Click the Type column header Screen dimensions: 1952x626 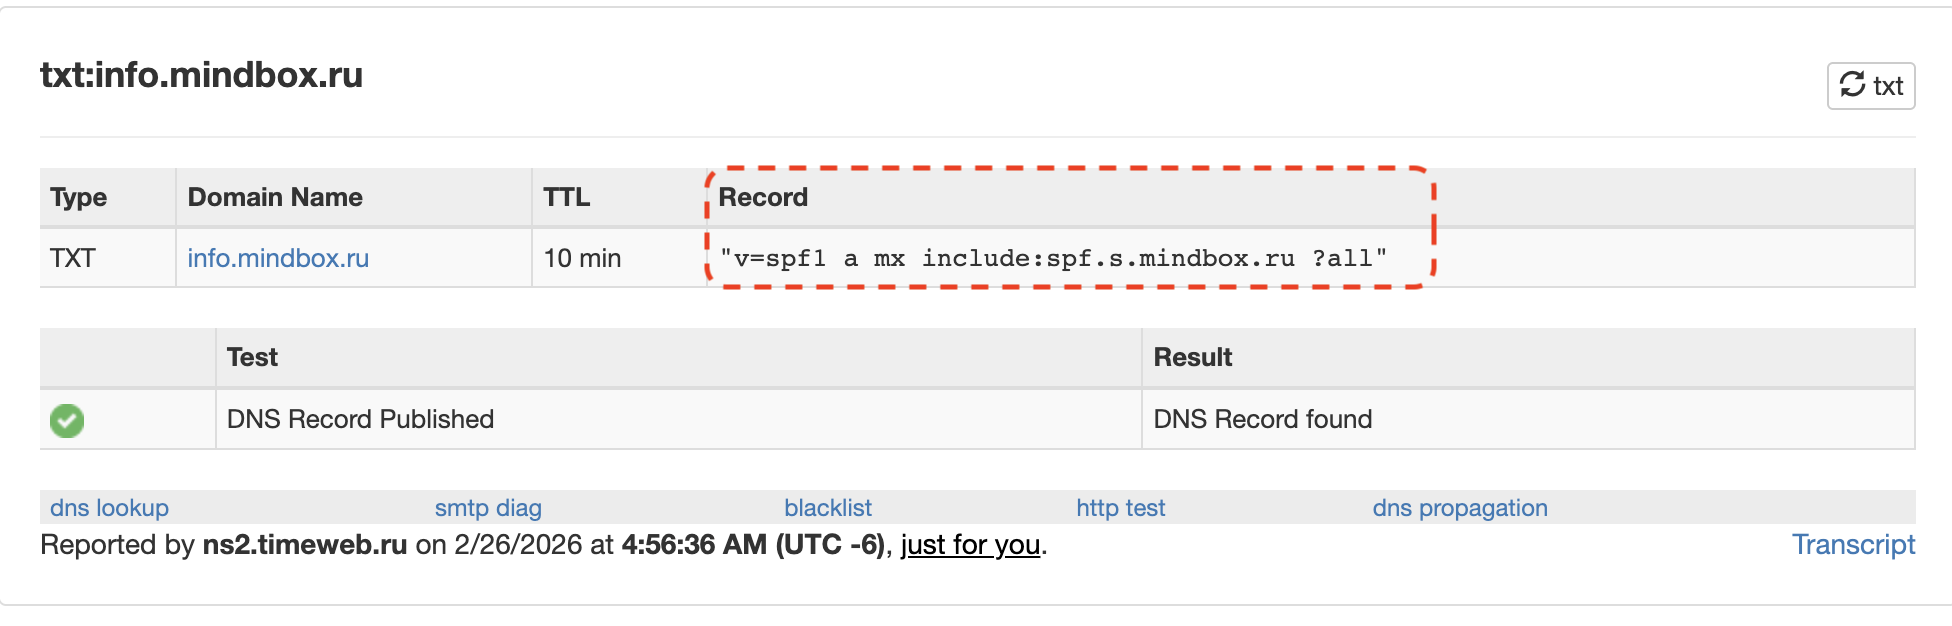pyautogui.click(x=77, y=197)
